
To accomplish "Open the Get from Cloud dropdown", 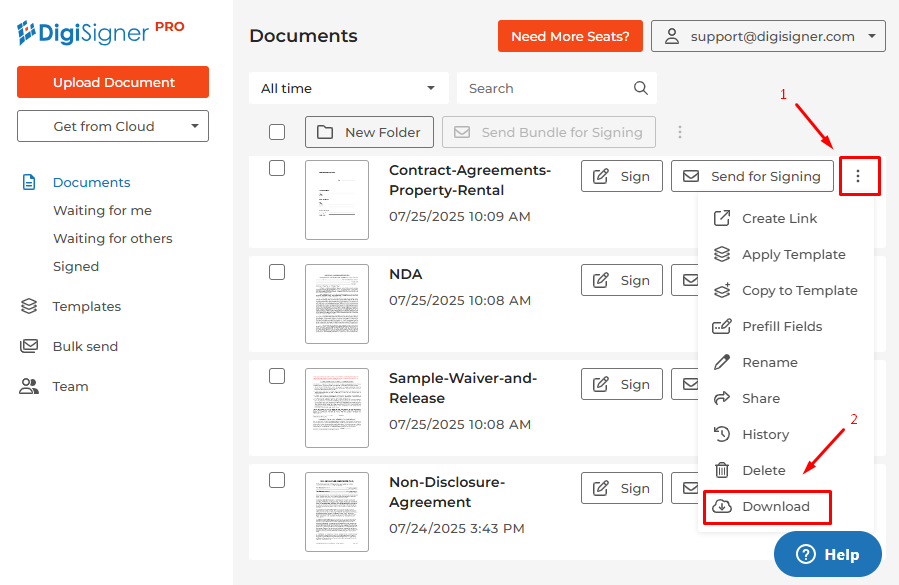I will [113, 126].
